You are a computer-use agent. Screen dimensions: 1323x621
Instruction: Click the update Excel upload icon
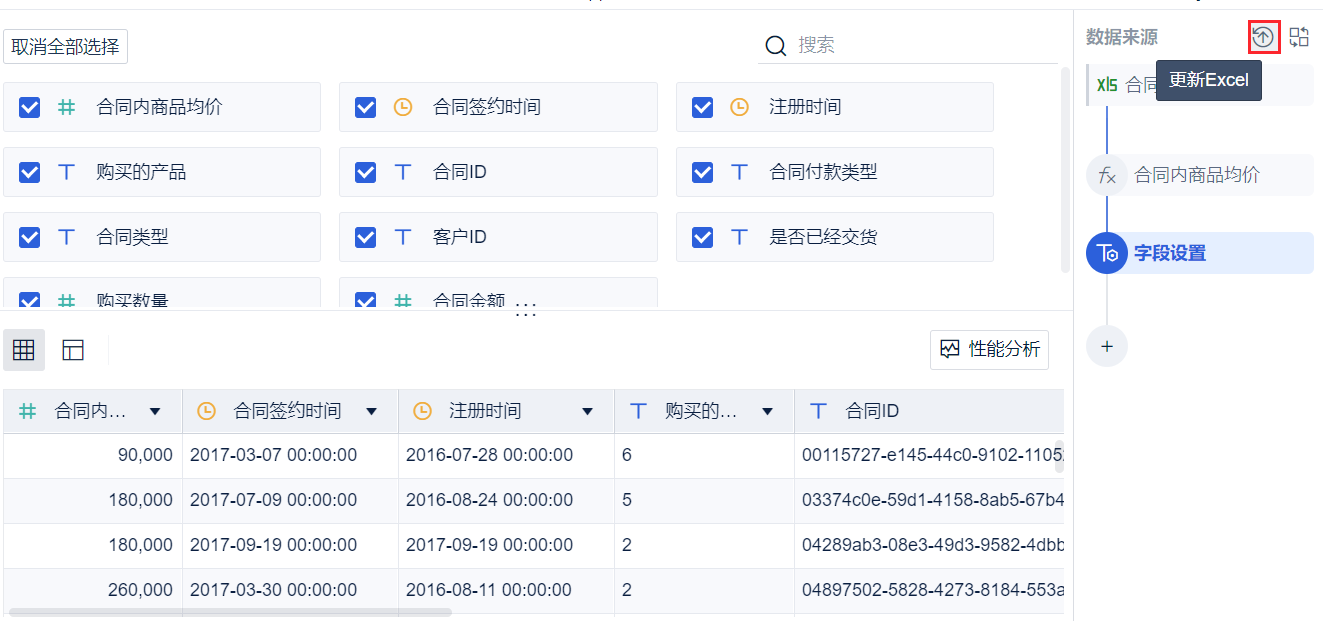pyautogui.click(x=1264, y=37)
